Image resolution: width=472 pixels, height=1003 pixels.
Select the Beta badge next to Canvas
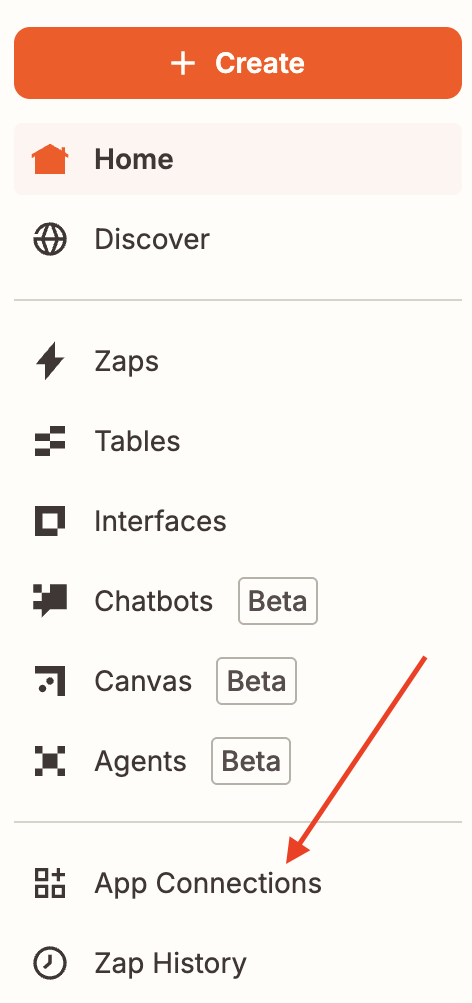tap(256, 681)
